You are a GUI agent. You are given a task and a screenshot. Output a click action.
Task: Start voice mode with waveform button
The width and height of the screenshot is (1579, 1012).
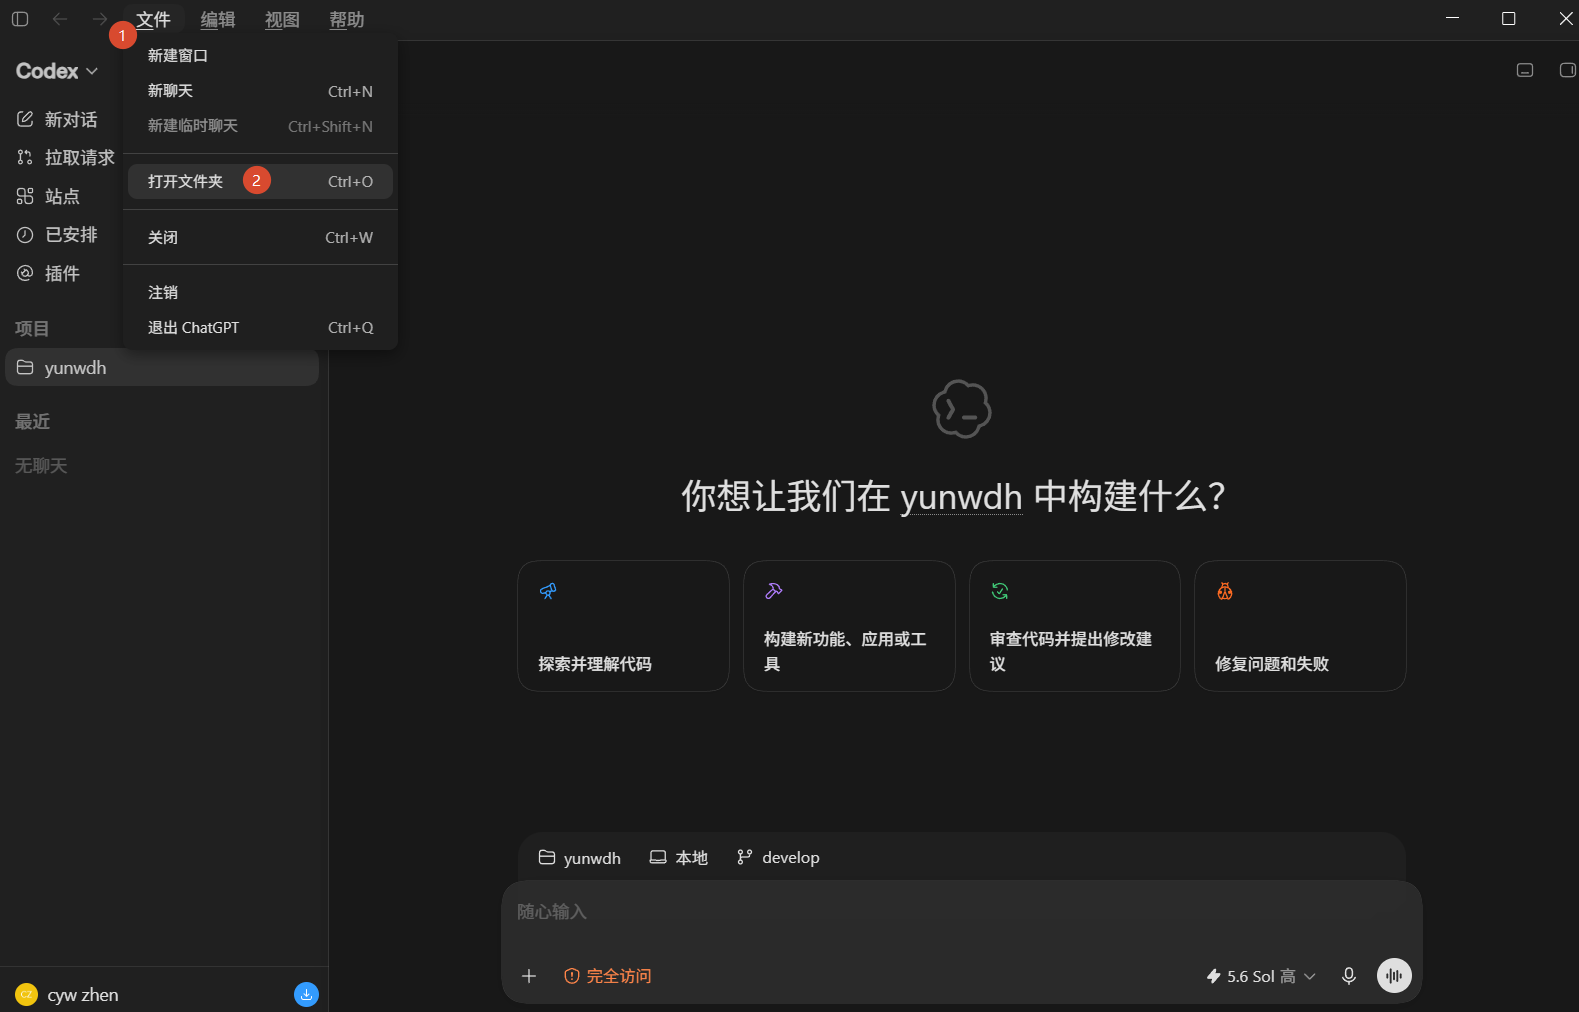(x=1394, y=976)
